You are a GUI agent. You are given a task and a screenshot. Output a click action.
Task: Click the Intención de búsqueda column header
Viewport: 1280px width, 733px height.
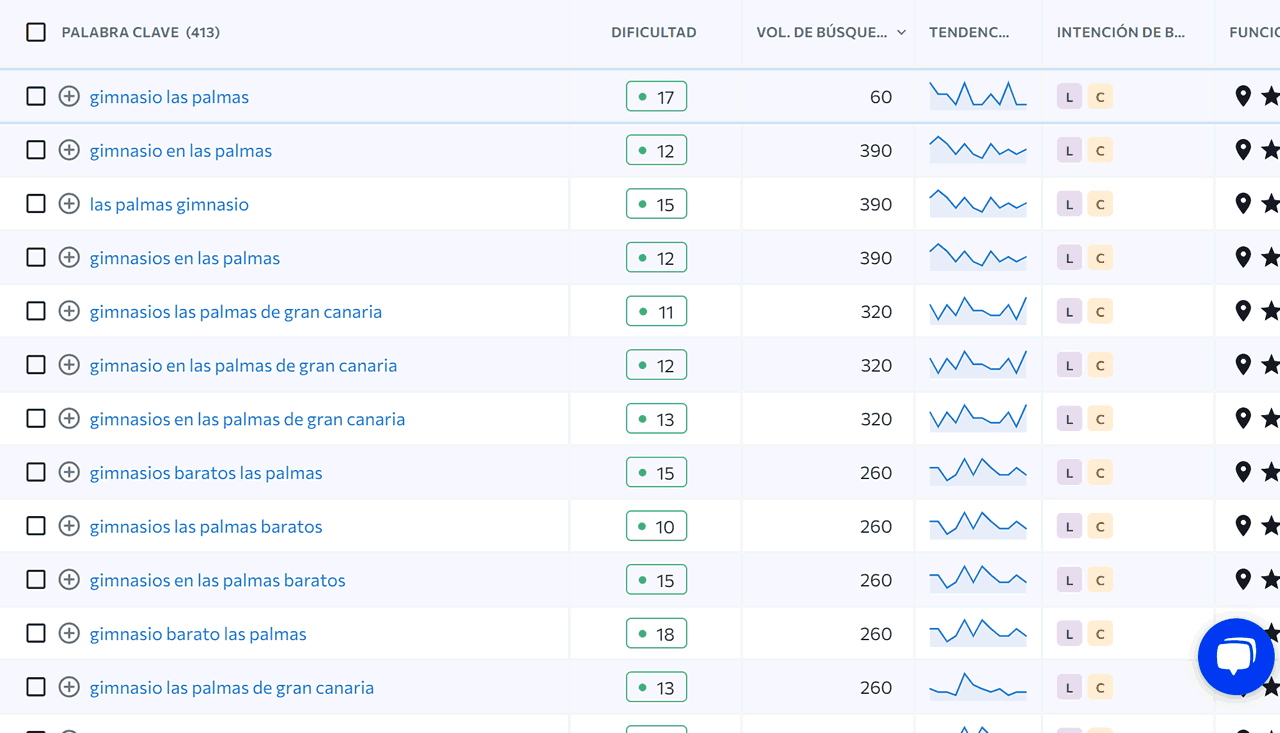point(1121,32)
